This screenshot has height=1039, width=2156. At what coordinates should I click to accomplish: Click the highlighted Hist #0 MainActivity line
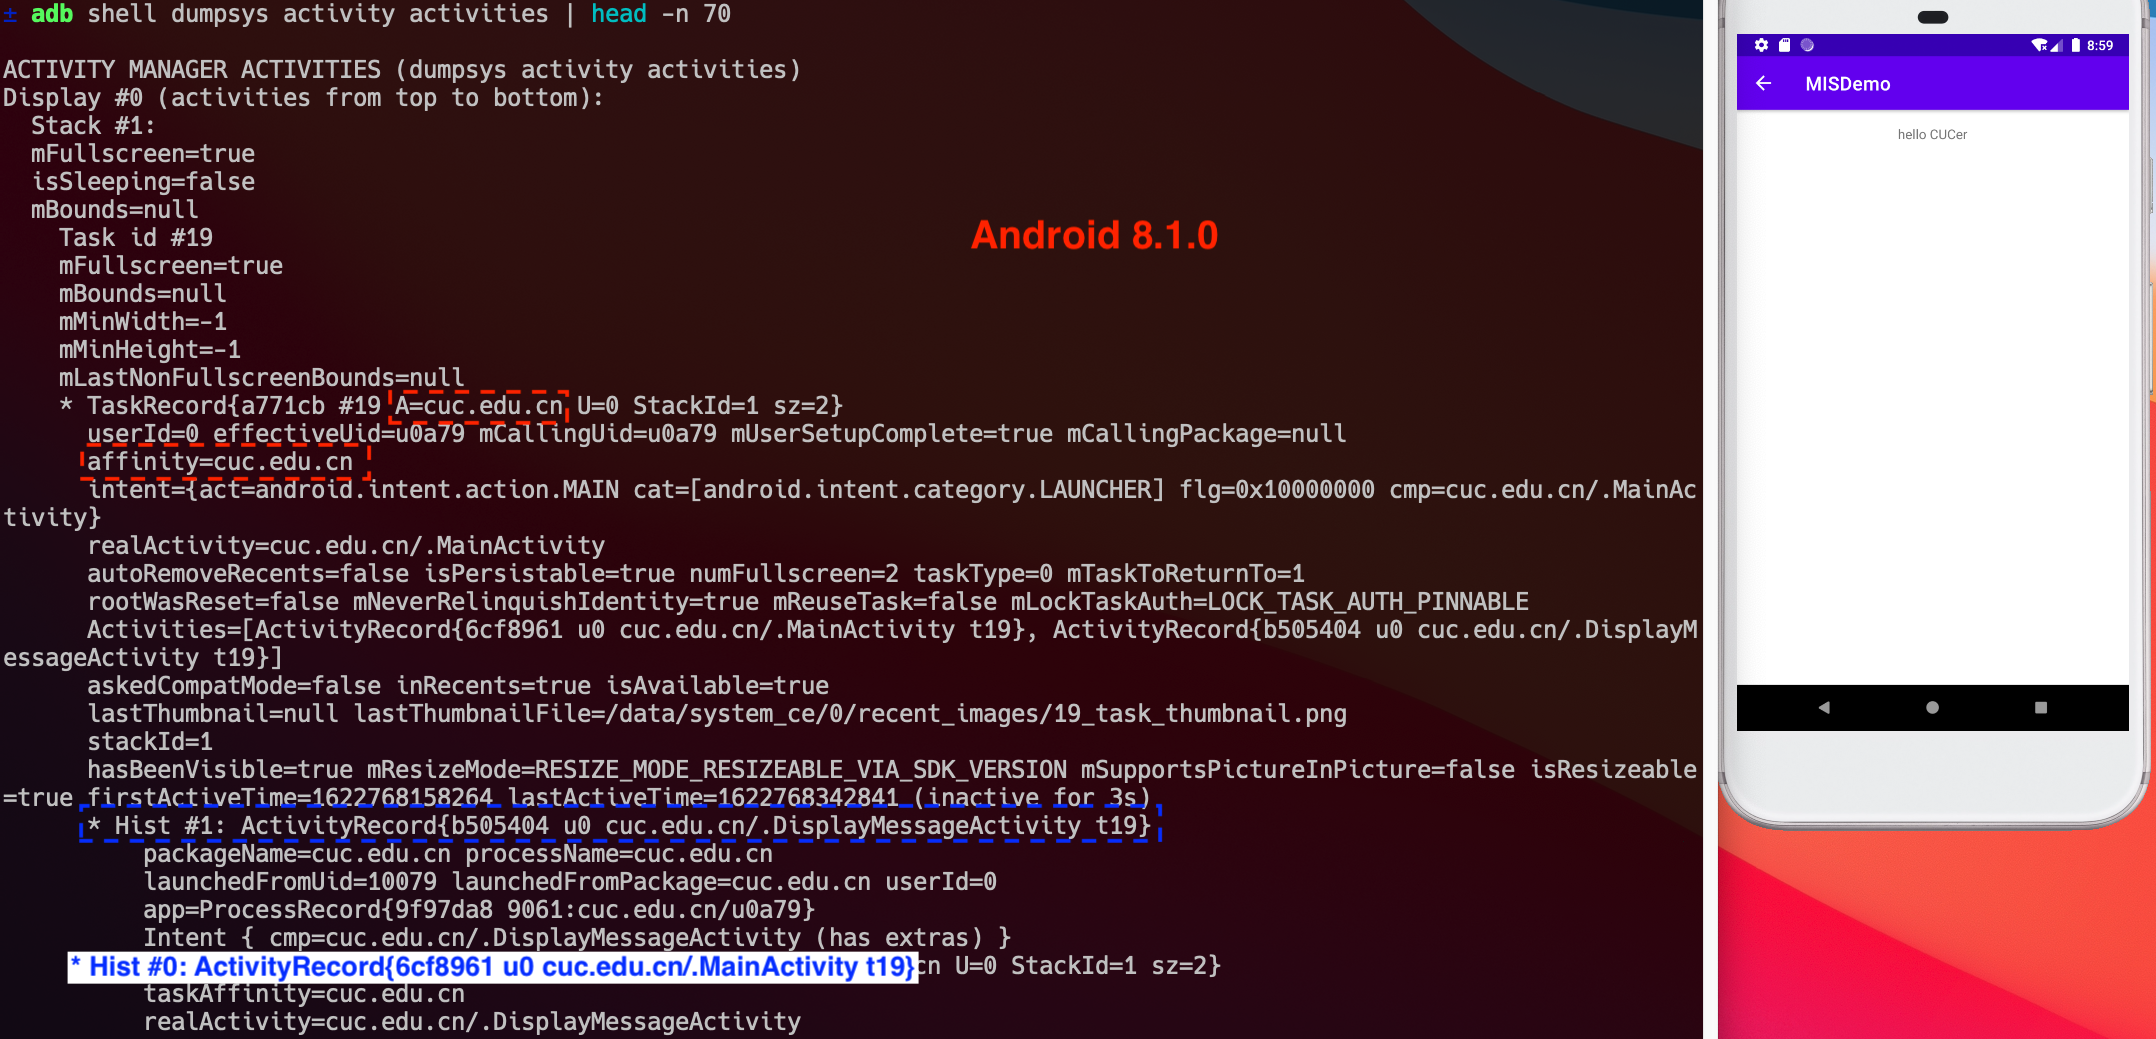[x=492, y=967]
